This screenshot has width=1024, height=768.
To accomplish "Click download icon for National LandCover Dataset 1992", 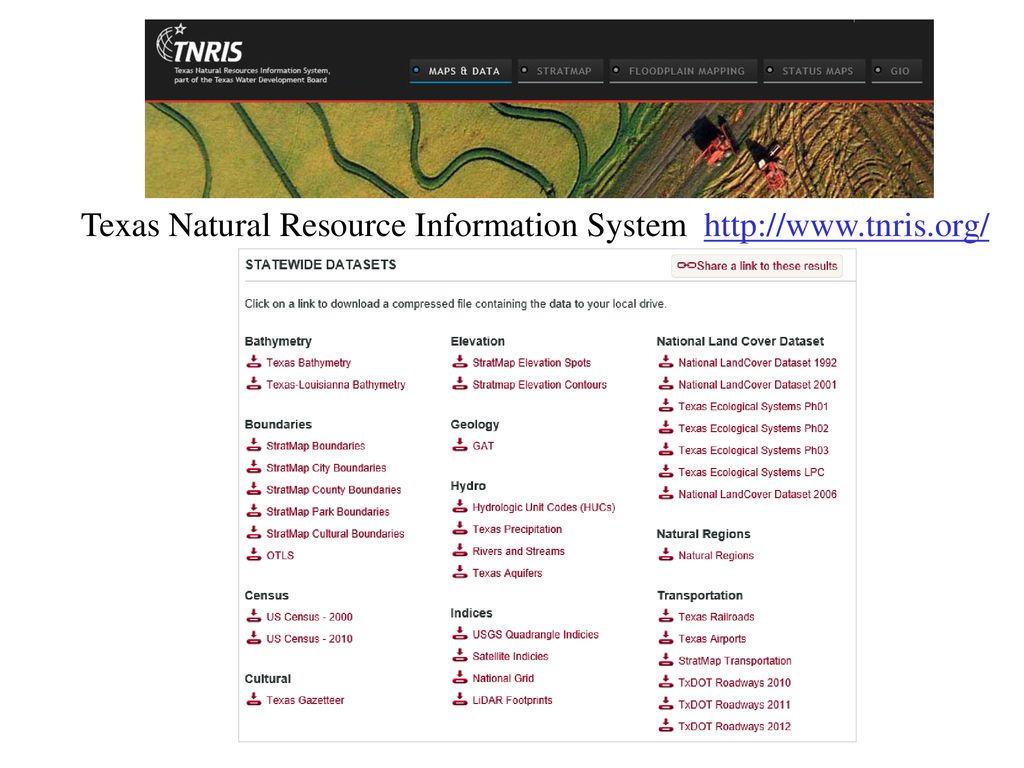I will coord(665,362).
